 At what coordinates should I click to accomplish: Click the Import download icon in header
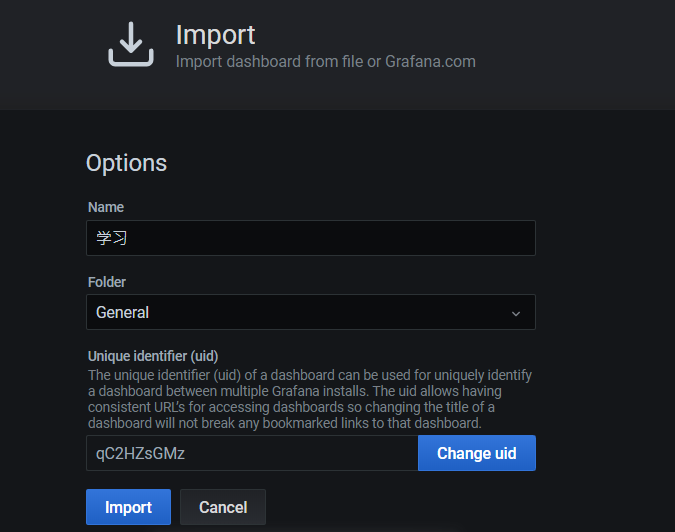coord(131,44)
